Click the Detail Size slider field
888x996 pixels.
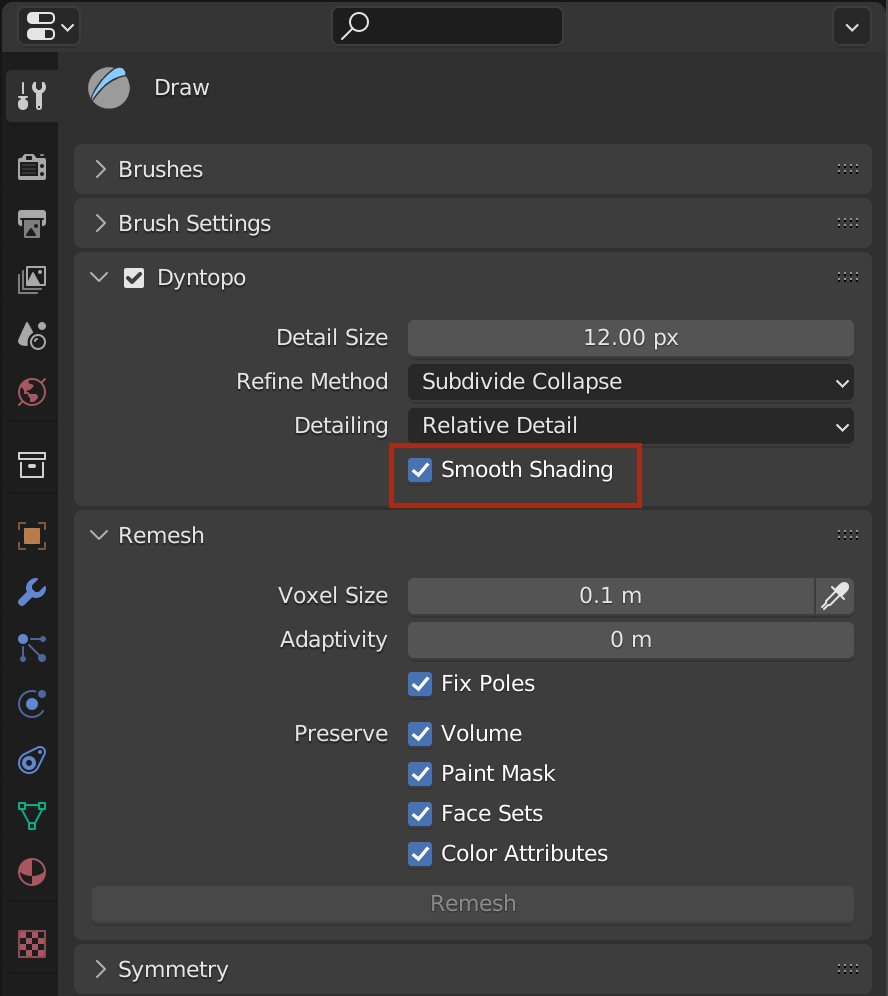click(630, 338)
